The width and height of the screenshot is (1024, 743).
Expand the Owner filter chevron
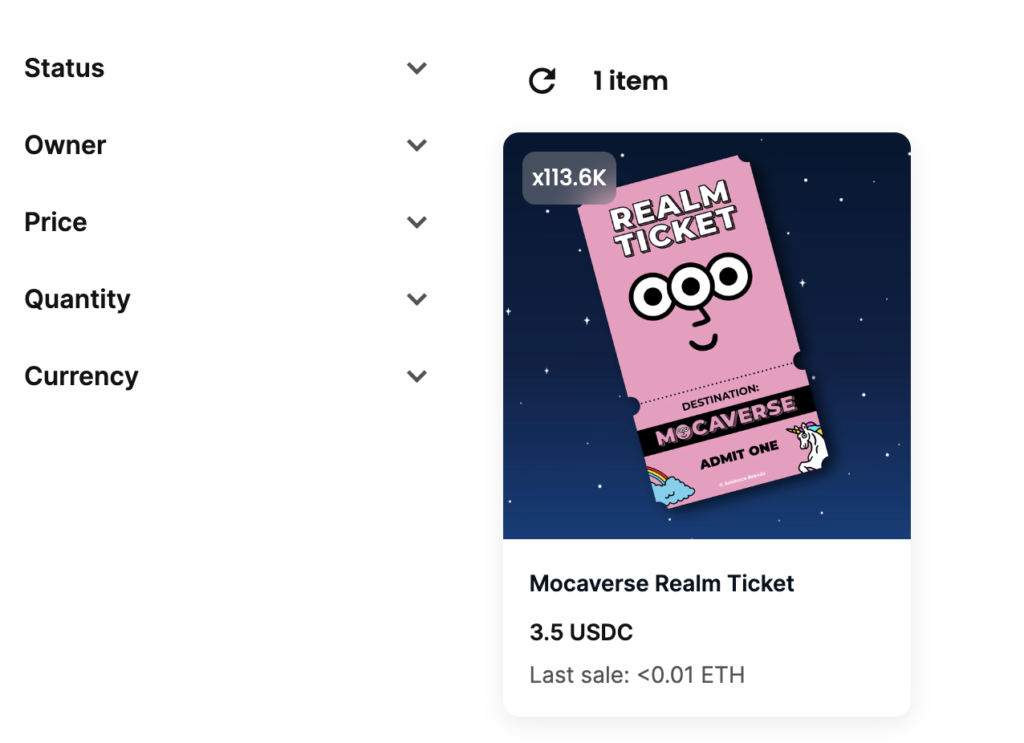pos(417,145)
